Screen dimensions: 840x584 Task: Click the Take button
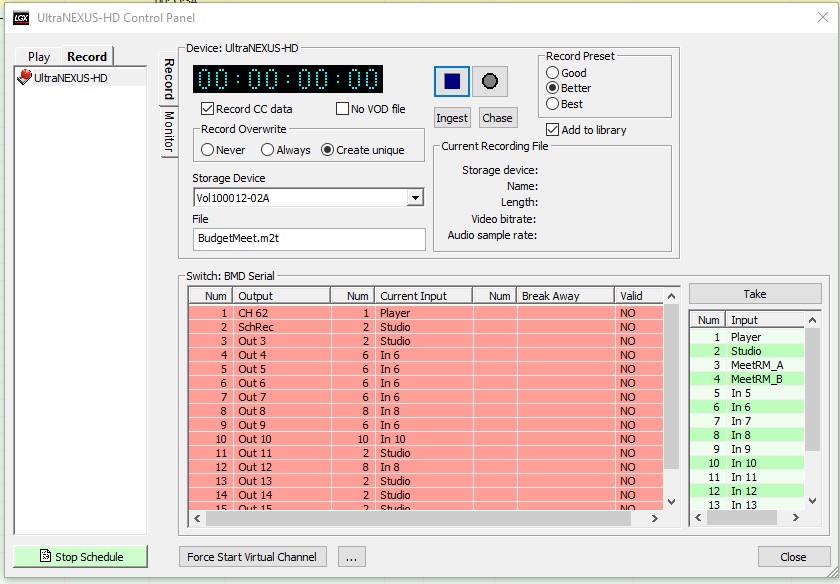754,294
